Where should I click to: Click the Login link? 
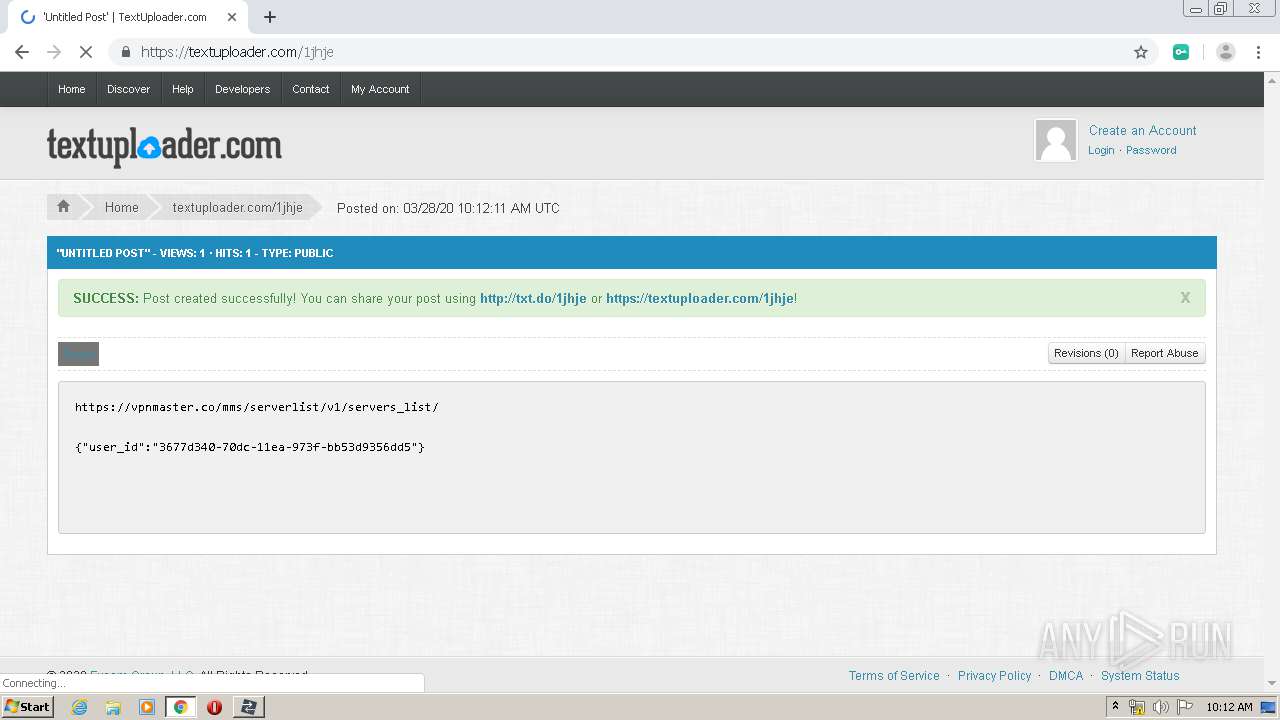1101,150
